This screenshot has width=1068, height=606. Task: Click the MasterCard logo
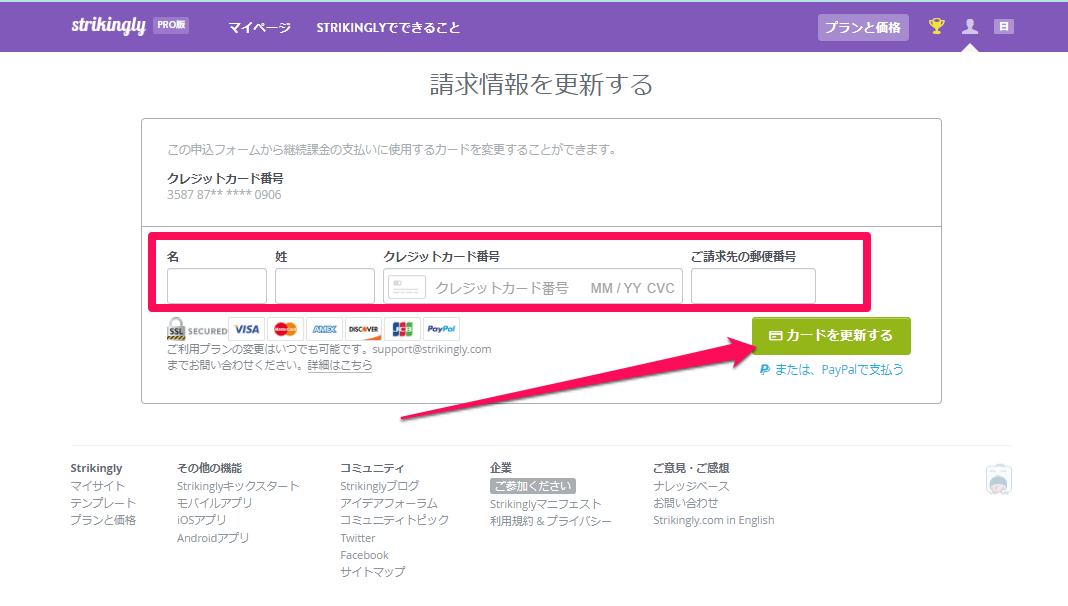[x=285, y=329]
